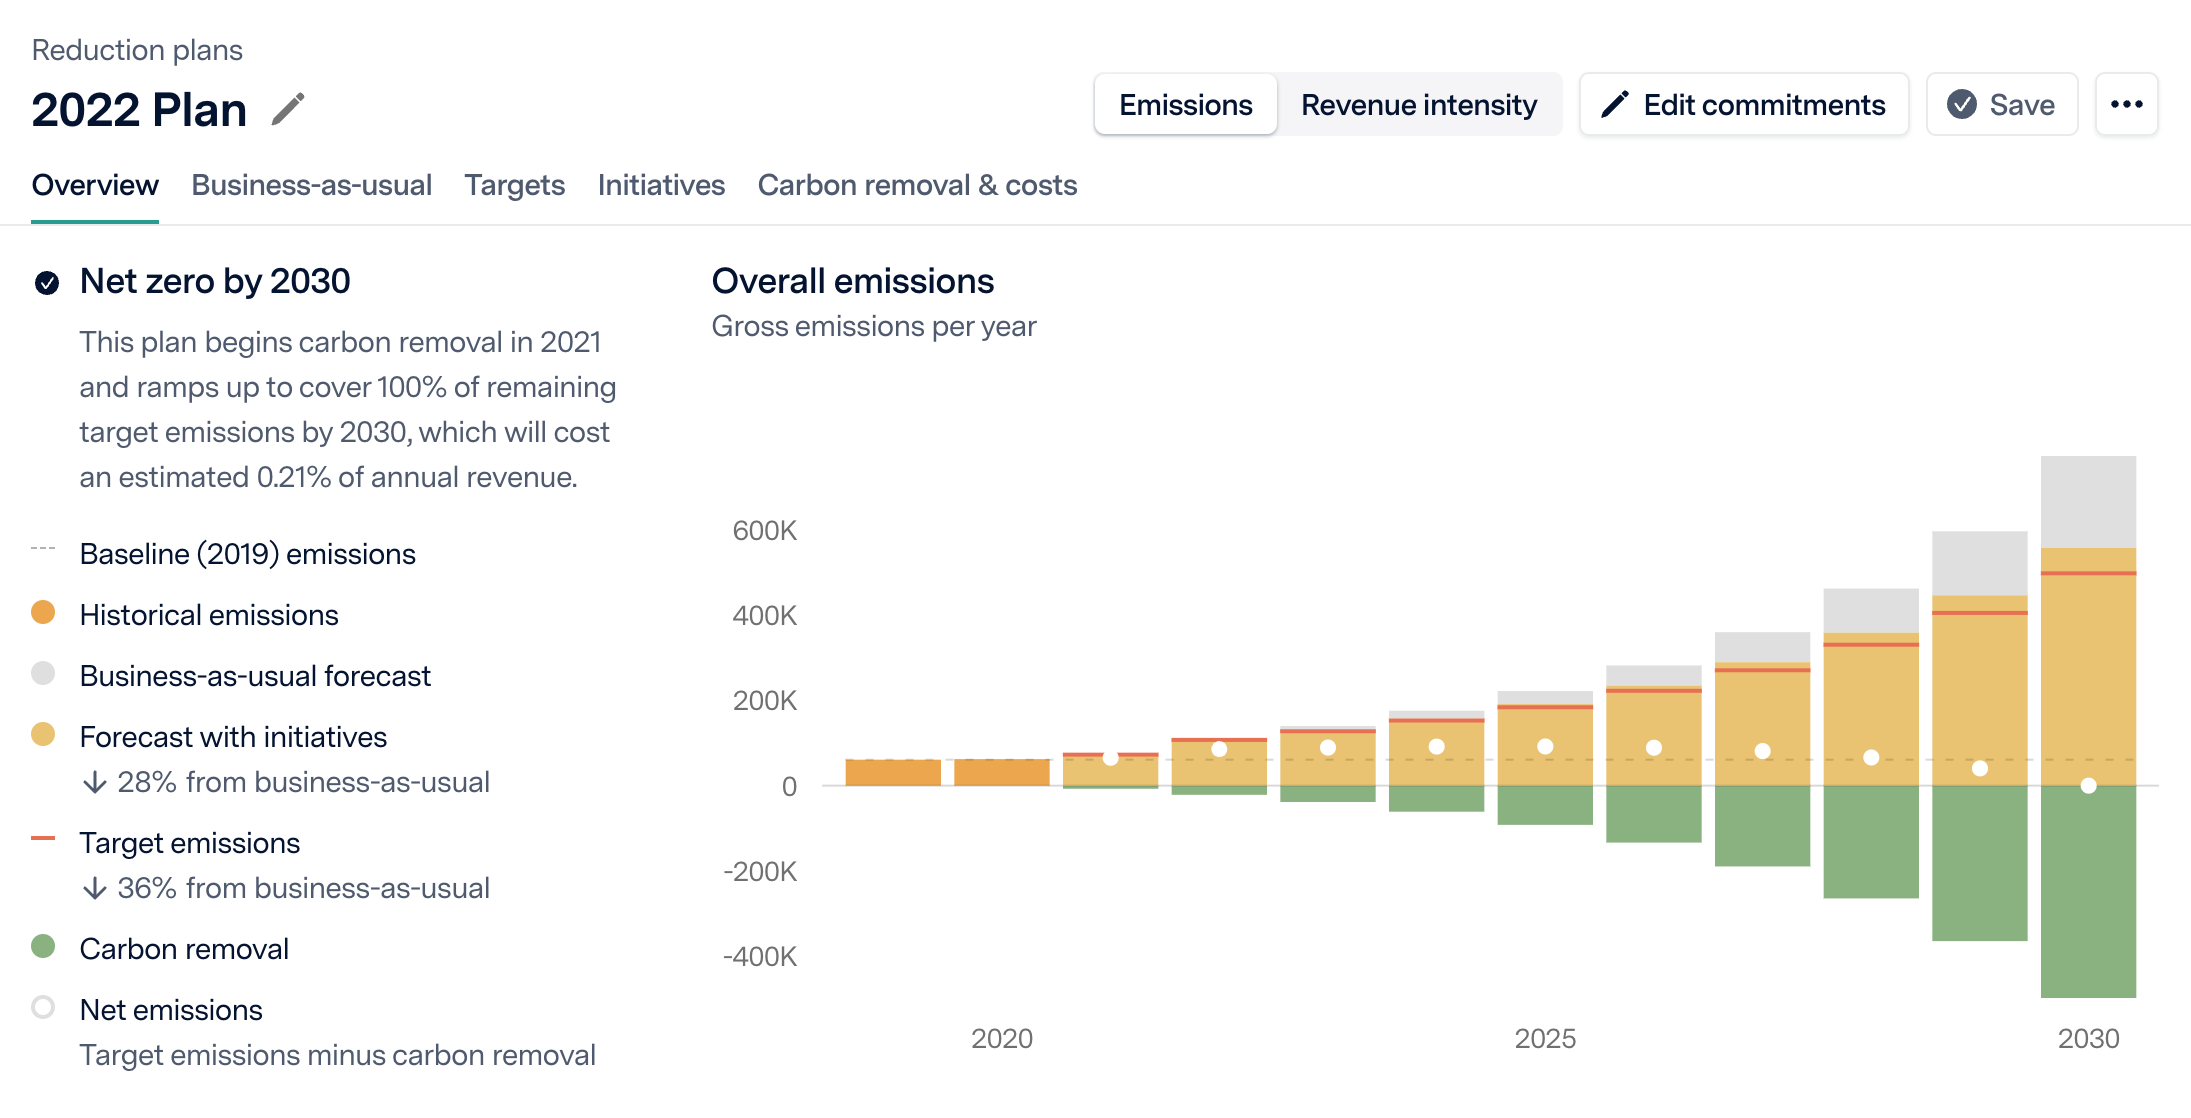2191x1118 pixels.
Task: Click the dashed Baseline (2019) emissions legend icon
Action: (43, 549)
